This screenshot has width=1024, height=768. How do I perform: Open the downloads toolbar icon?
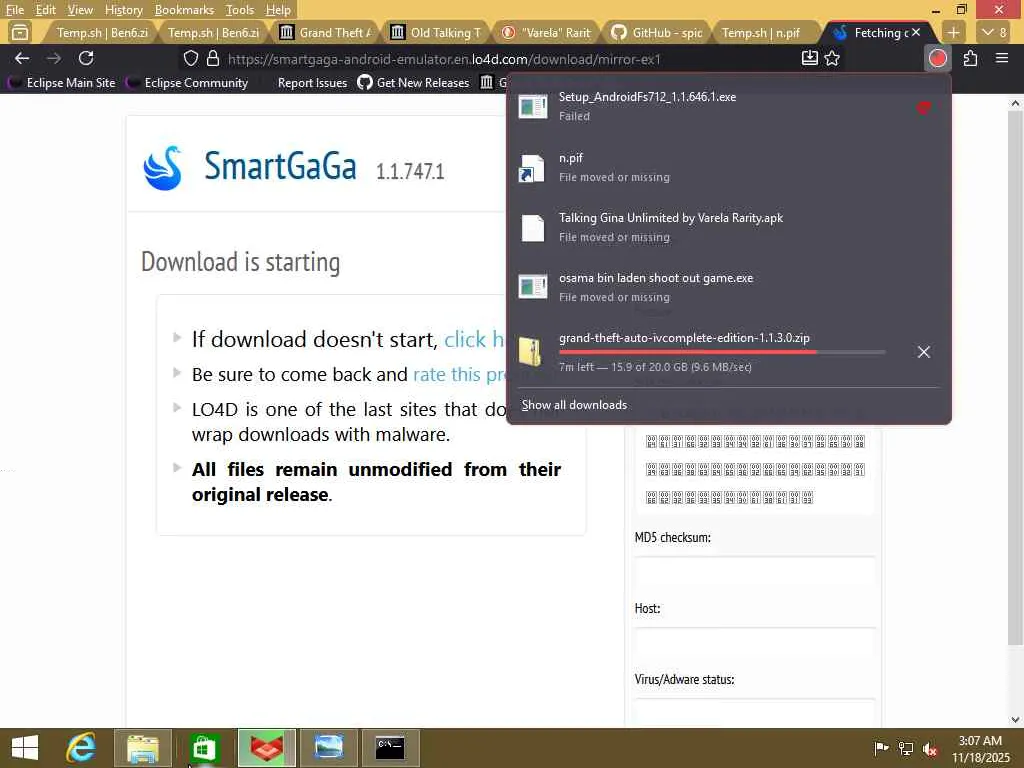coord(810,59)
